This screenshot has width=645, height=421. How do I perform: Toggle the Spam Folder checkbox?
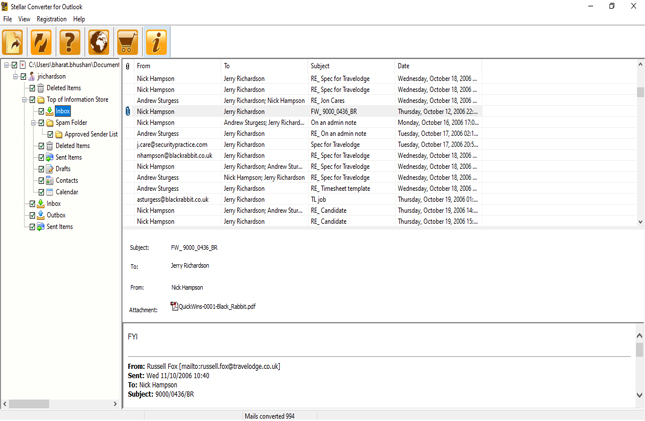point(42,123)
